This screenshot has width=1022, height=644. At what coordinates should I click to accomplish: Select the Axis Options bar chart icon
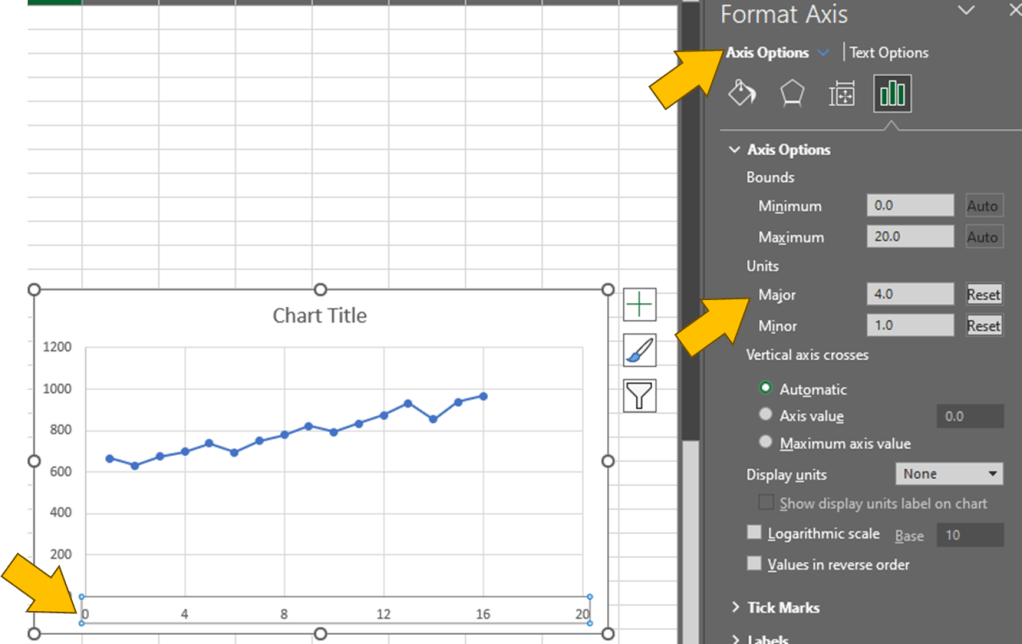pyautogui.click(x=892, y=94)
